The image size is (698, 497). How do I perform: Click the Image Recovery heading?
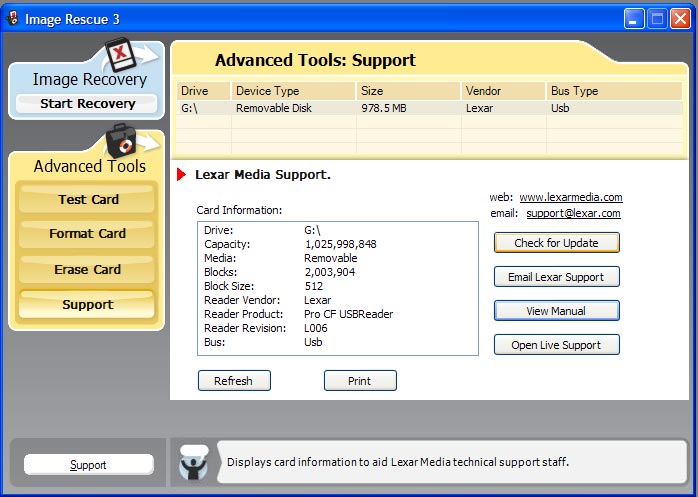click(x=89, y=79)
